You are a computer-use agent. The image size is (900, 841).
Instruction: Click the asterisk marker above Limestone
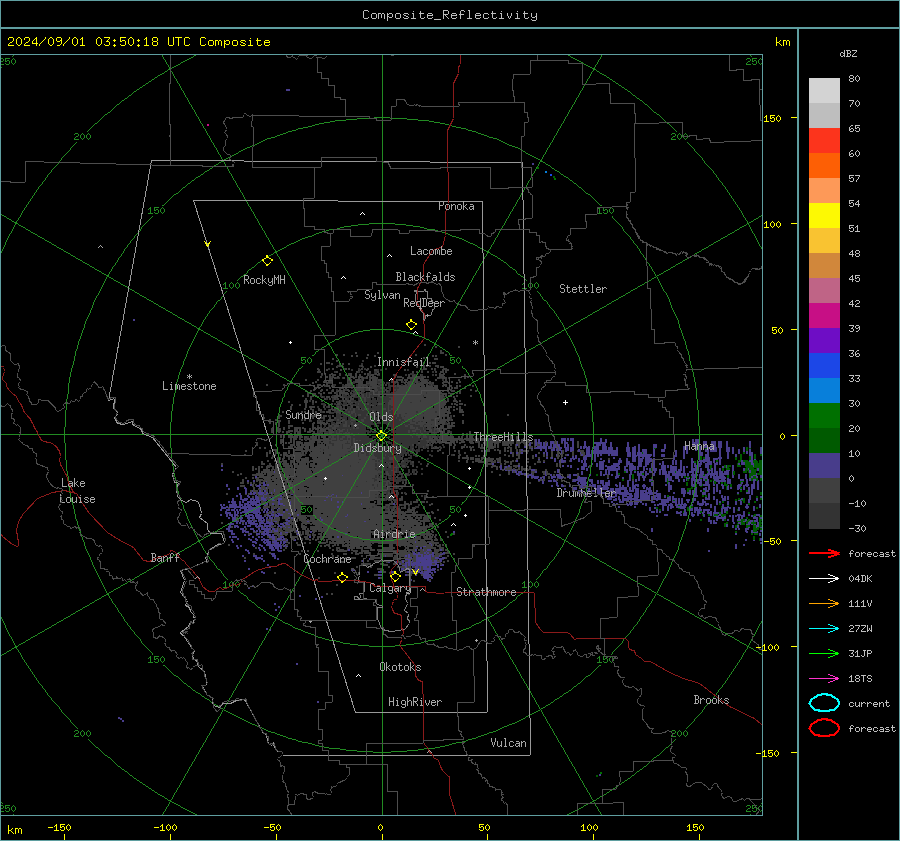click(189, 377)
